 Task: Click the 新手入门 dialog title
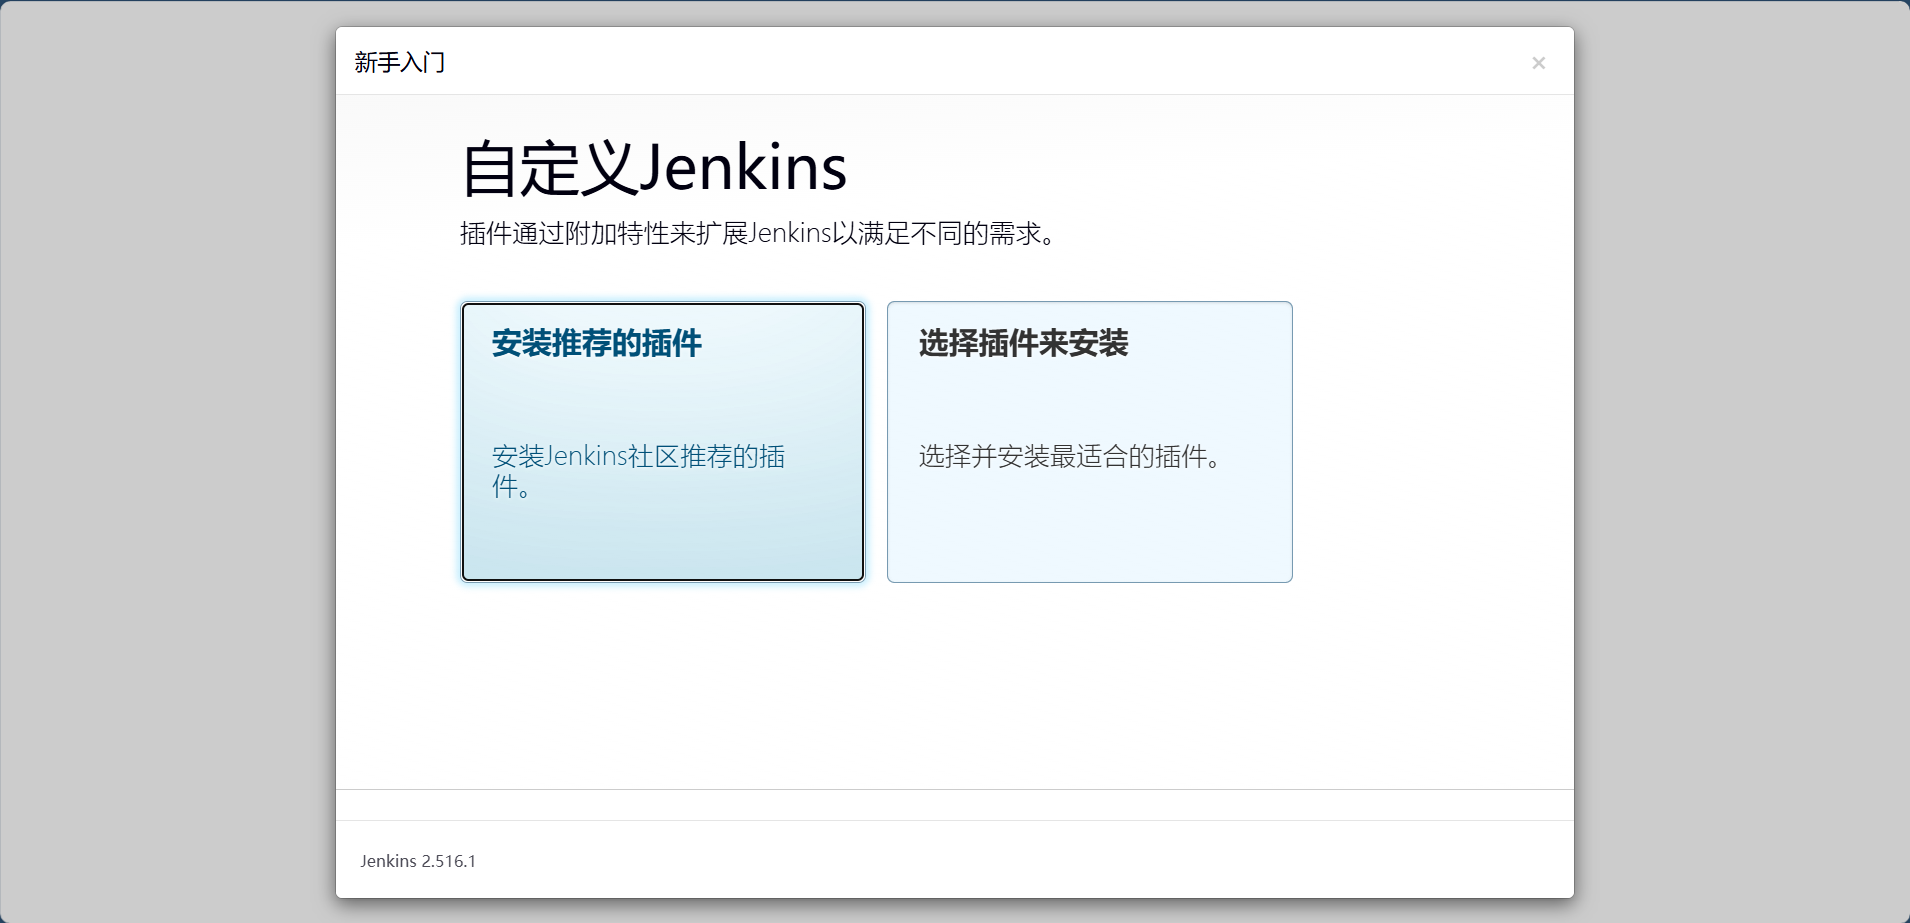[400, 62]
